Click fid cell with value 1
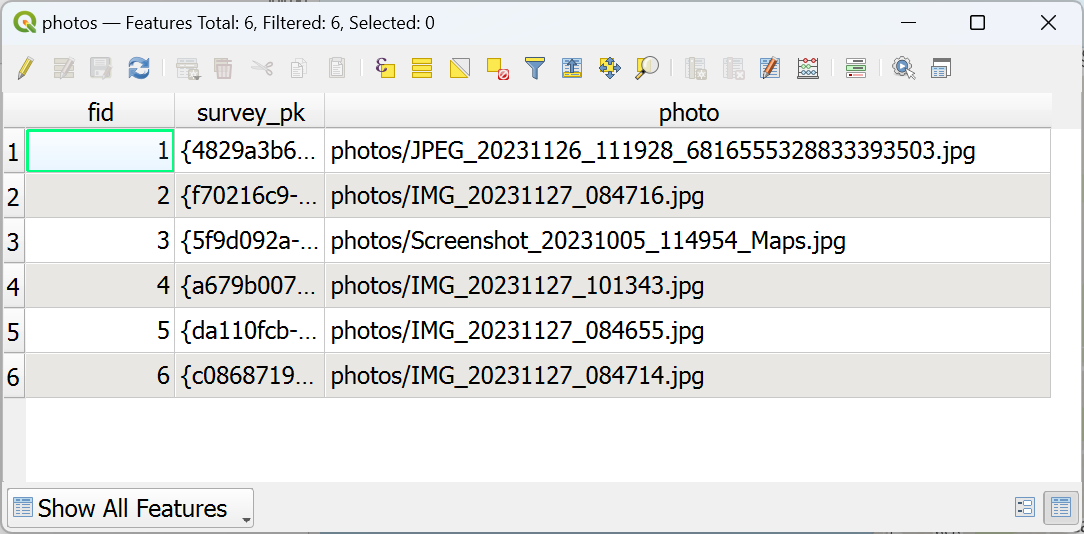 [100, 151]
